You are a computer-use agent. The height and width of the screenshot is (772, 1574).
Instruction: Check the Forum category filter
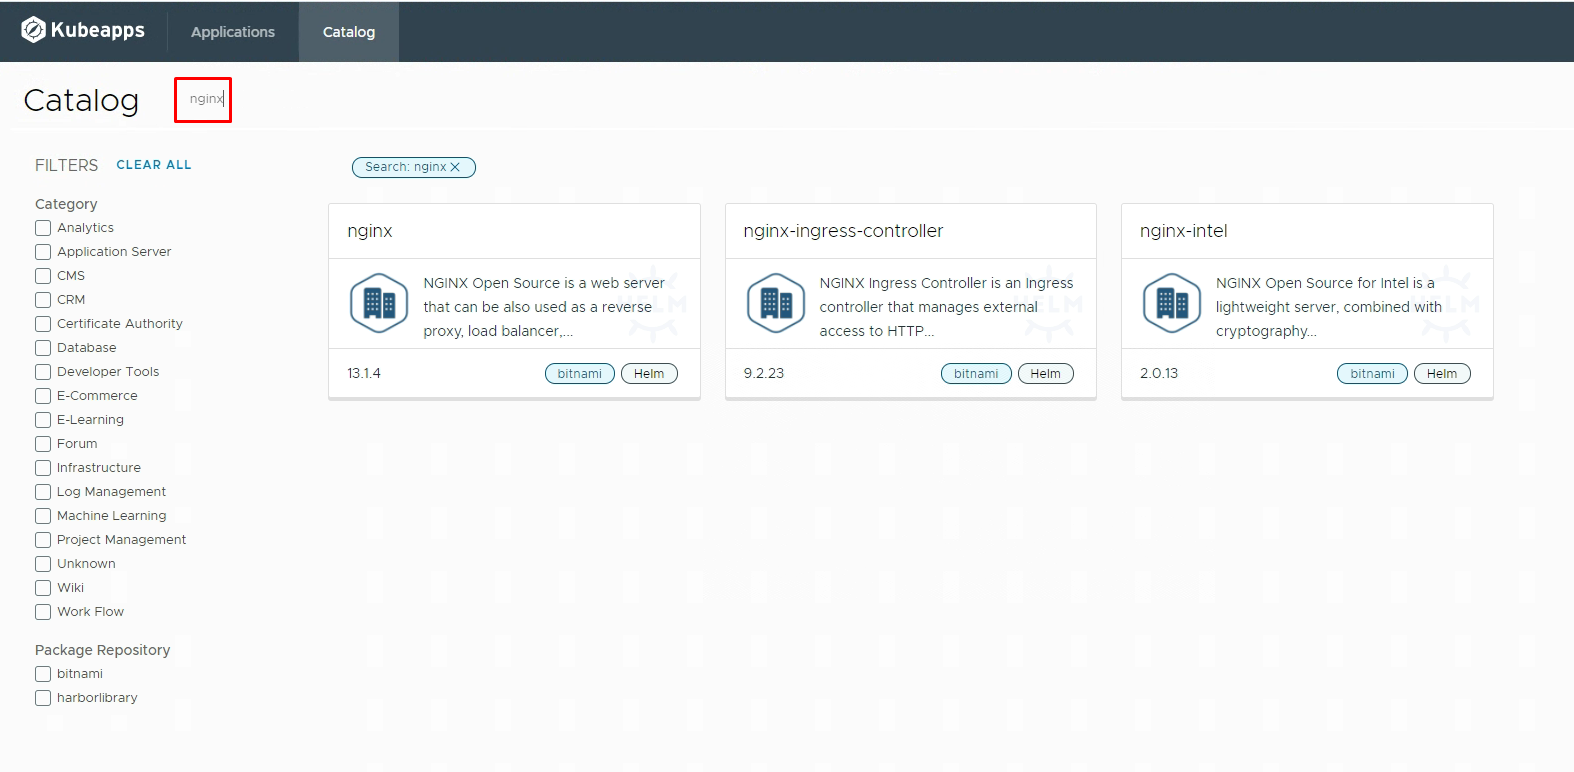point(43,444)
